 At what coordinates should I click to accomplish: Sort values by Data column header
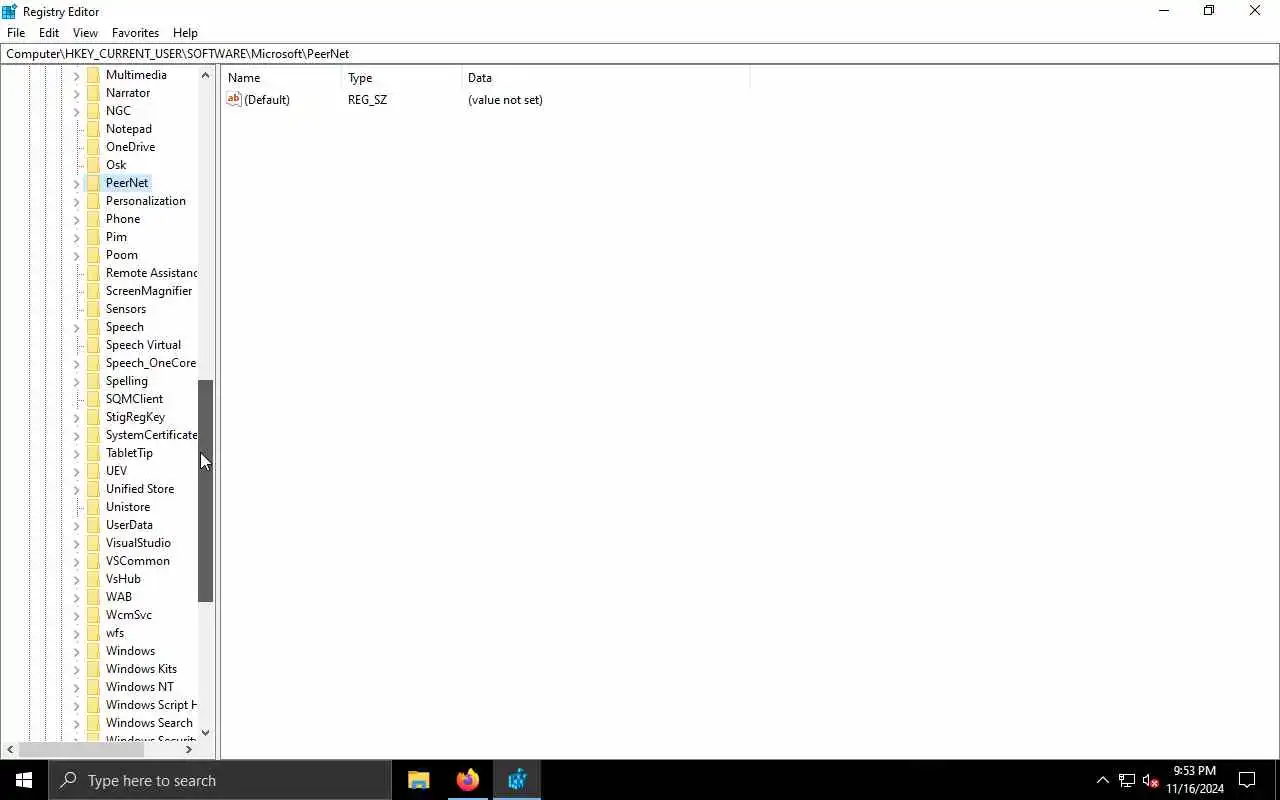click(x=605, y=78)
